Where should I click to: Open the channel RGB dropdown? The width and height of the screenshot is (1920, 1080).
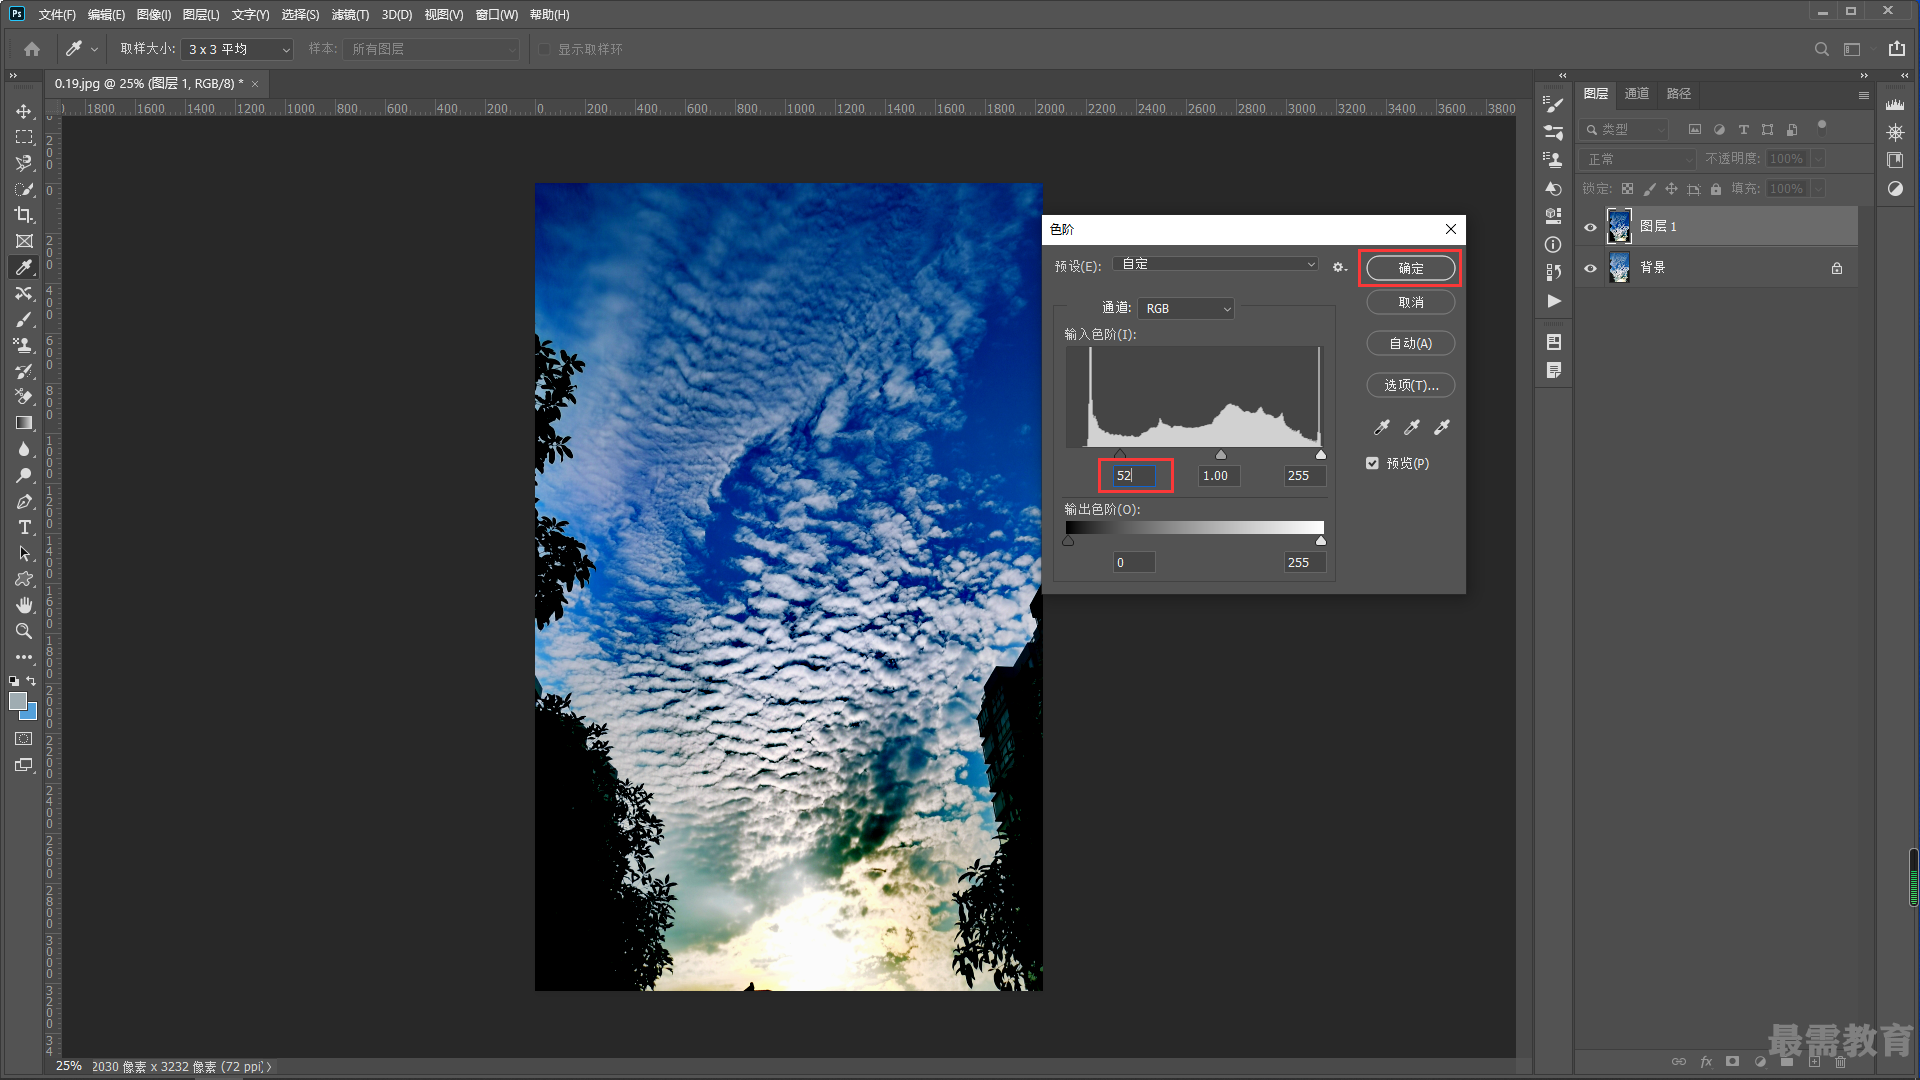click(x=1186, y=309)
